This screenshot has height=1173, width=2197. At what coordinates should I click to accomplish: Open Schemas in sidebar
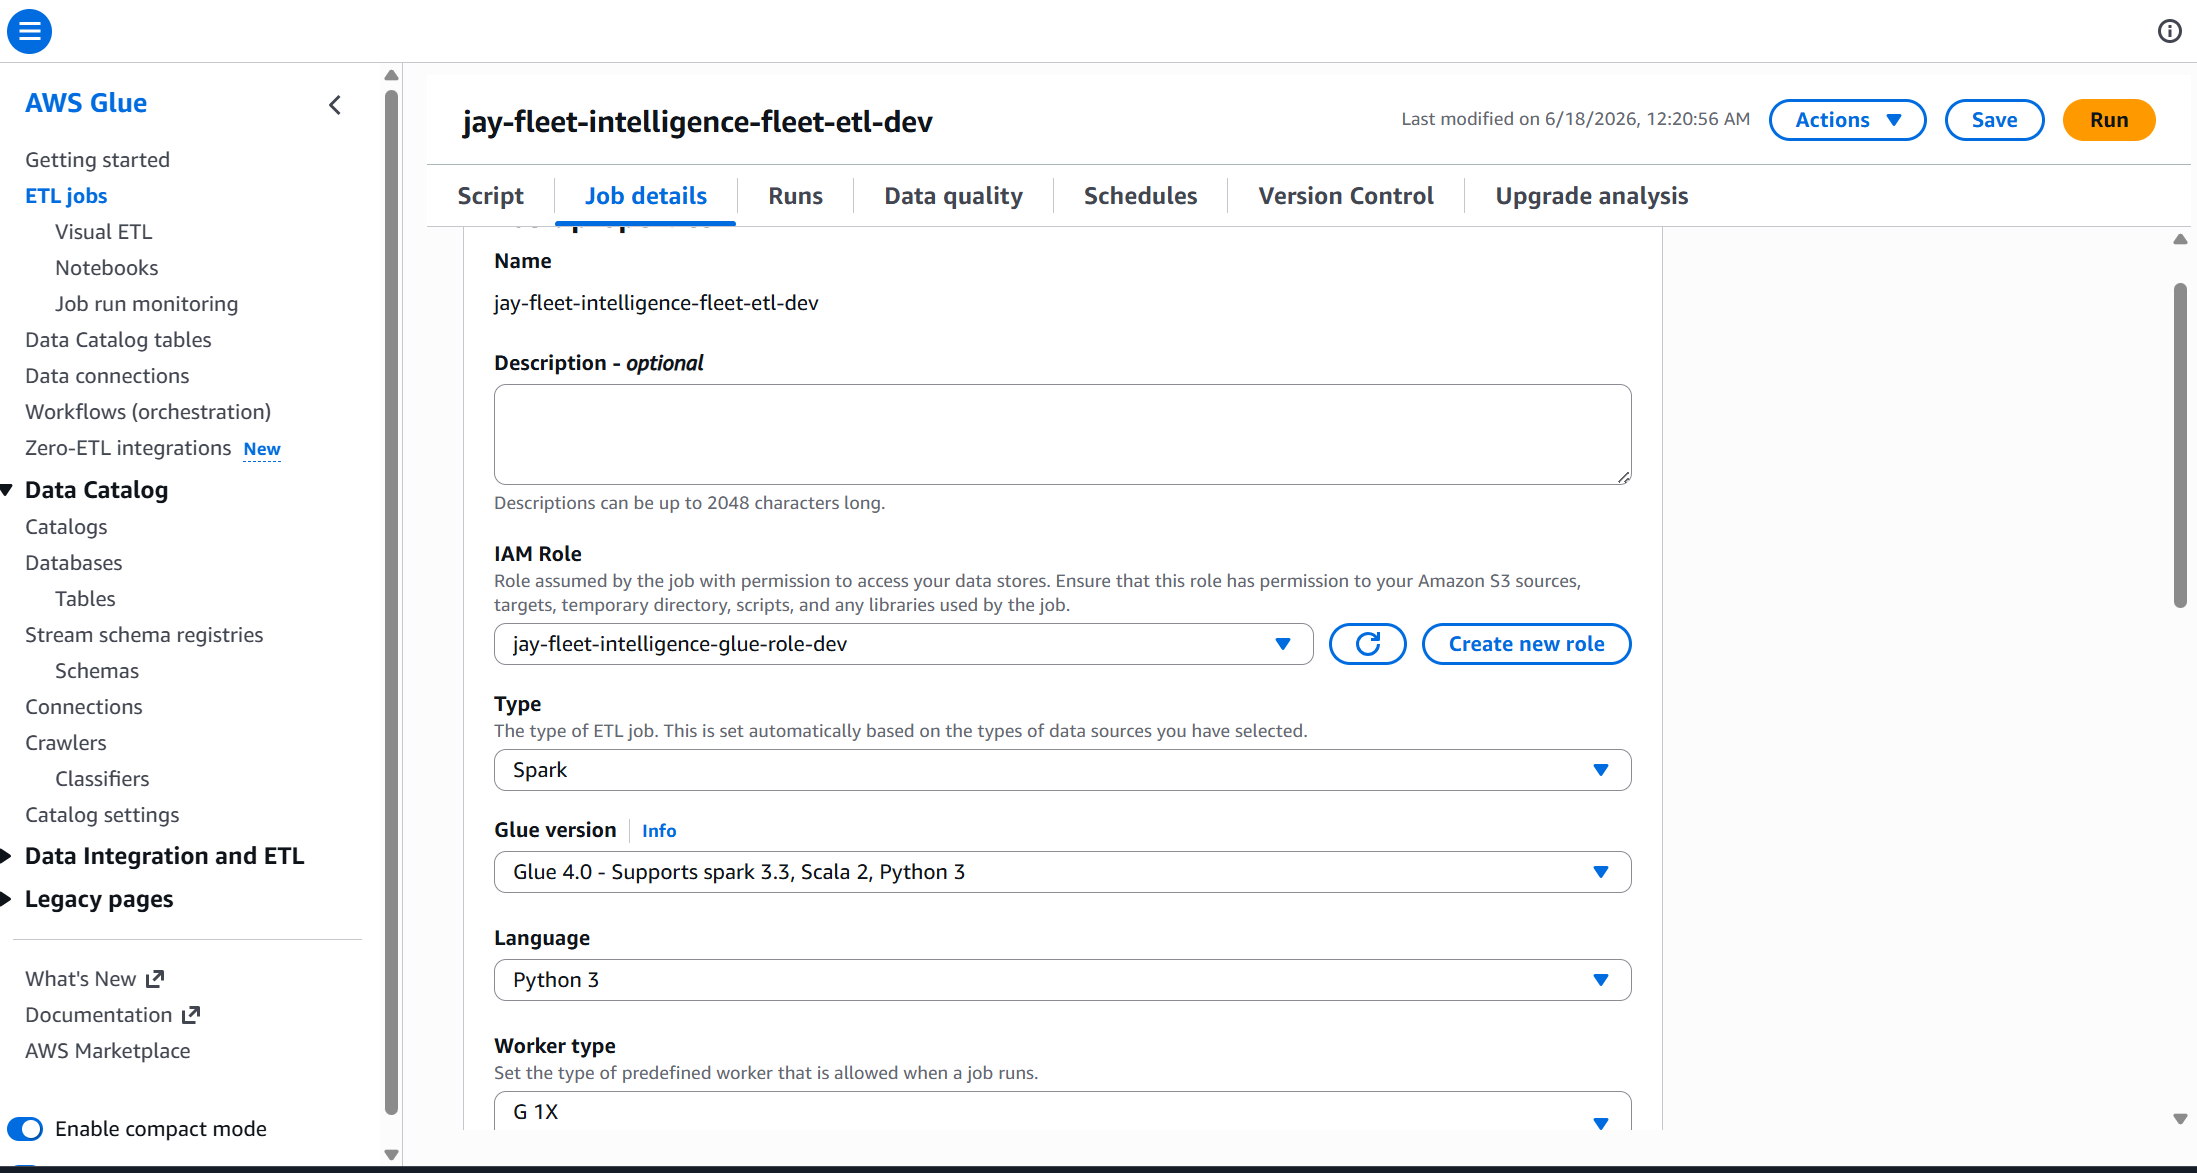[x=97, y=671]
